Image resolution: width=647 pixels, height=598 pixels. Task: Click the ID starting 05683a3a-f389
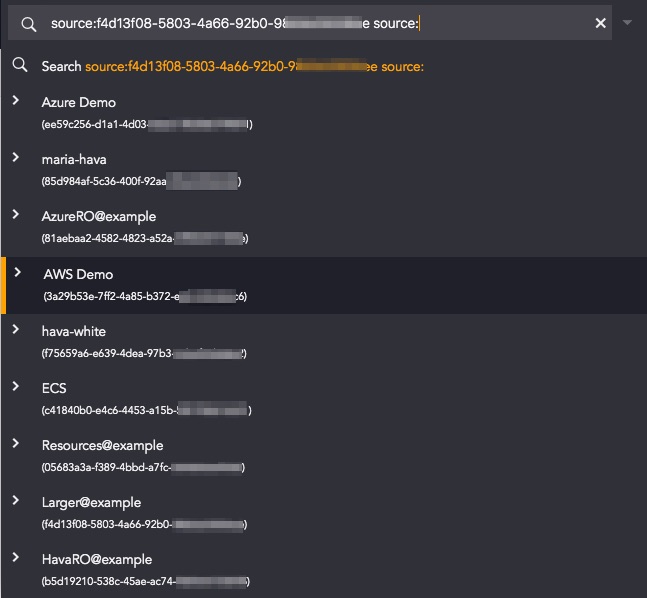tap(143, 467)
